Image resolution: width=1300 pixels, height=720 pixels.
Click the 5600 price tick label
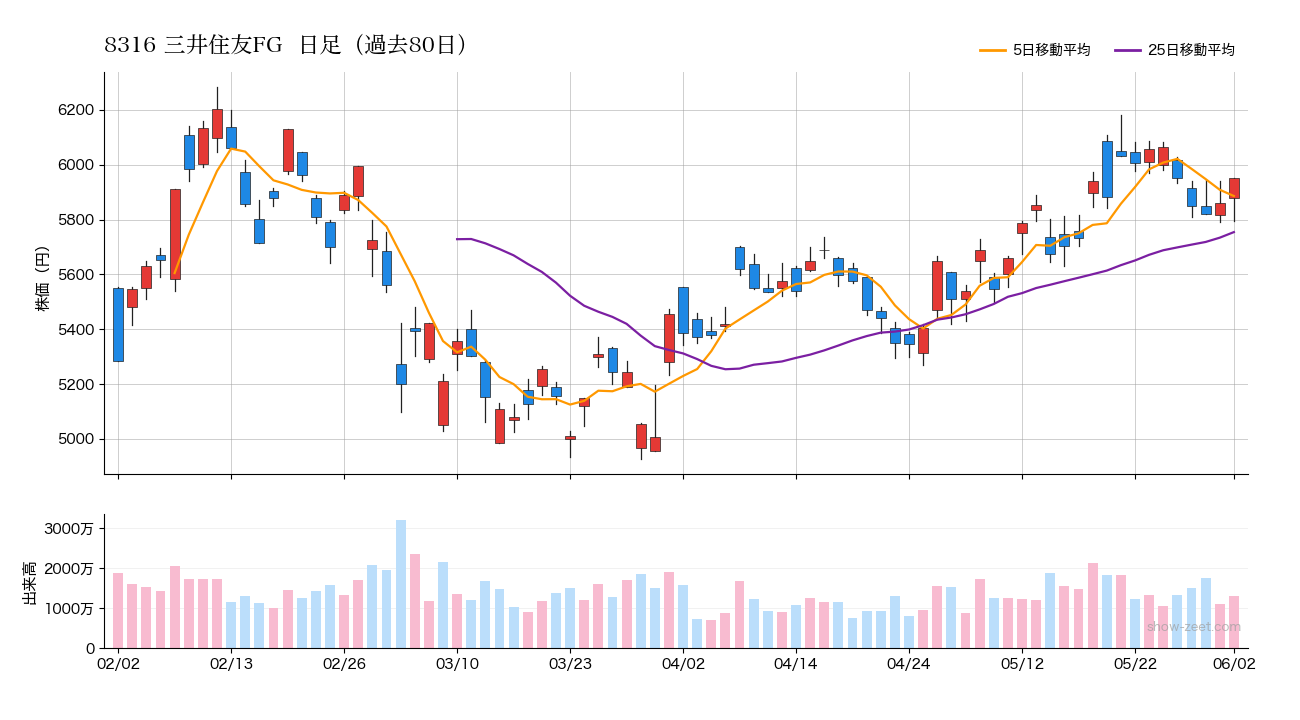76,275
